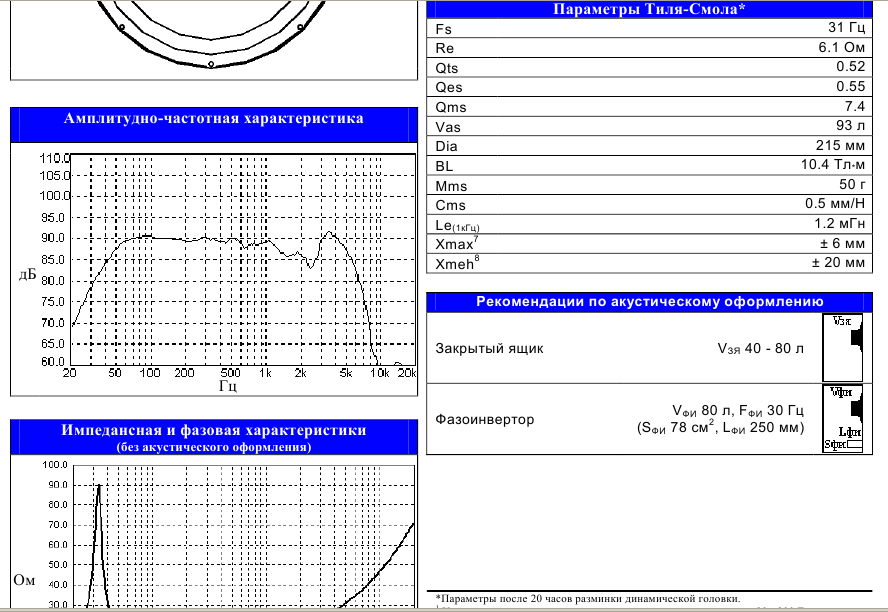Select the Xmax row with footnote 7
888x612 pixels.
(649, 244)
